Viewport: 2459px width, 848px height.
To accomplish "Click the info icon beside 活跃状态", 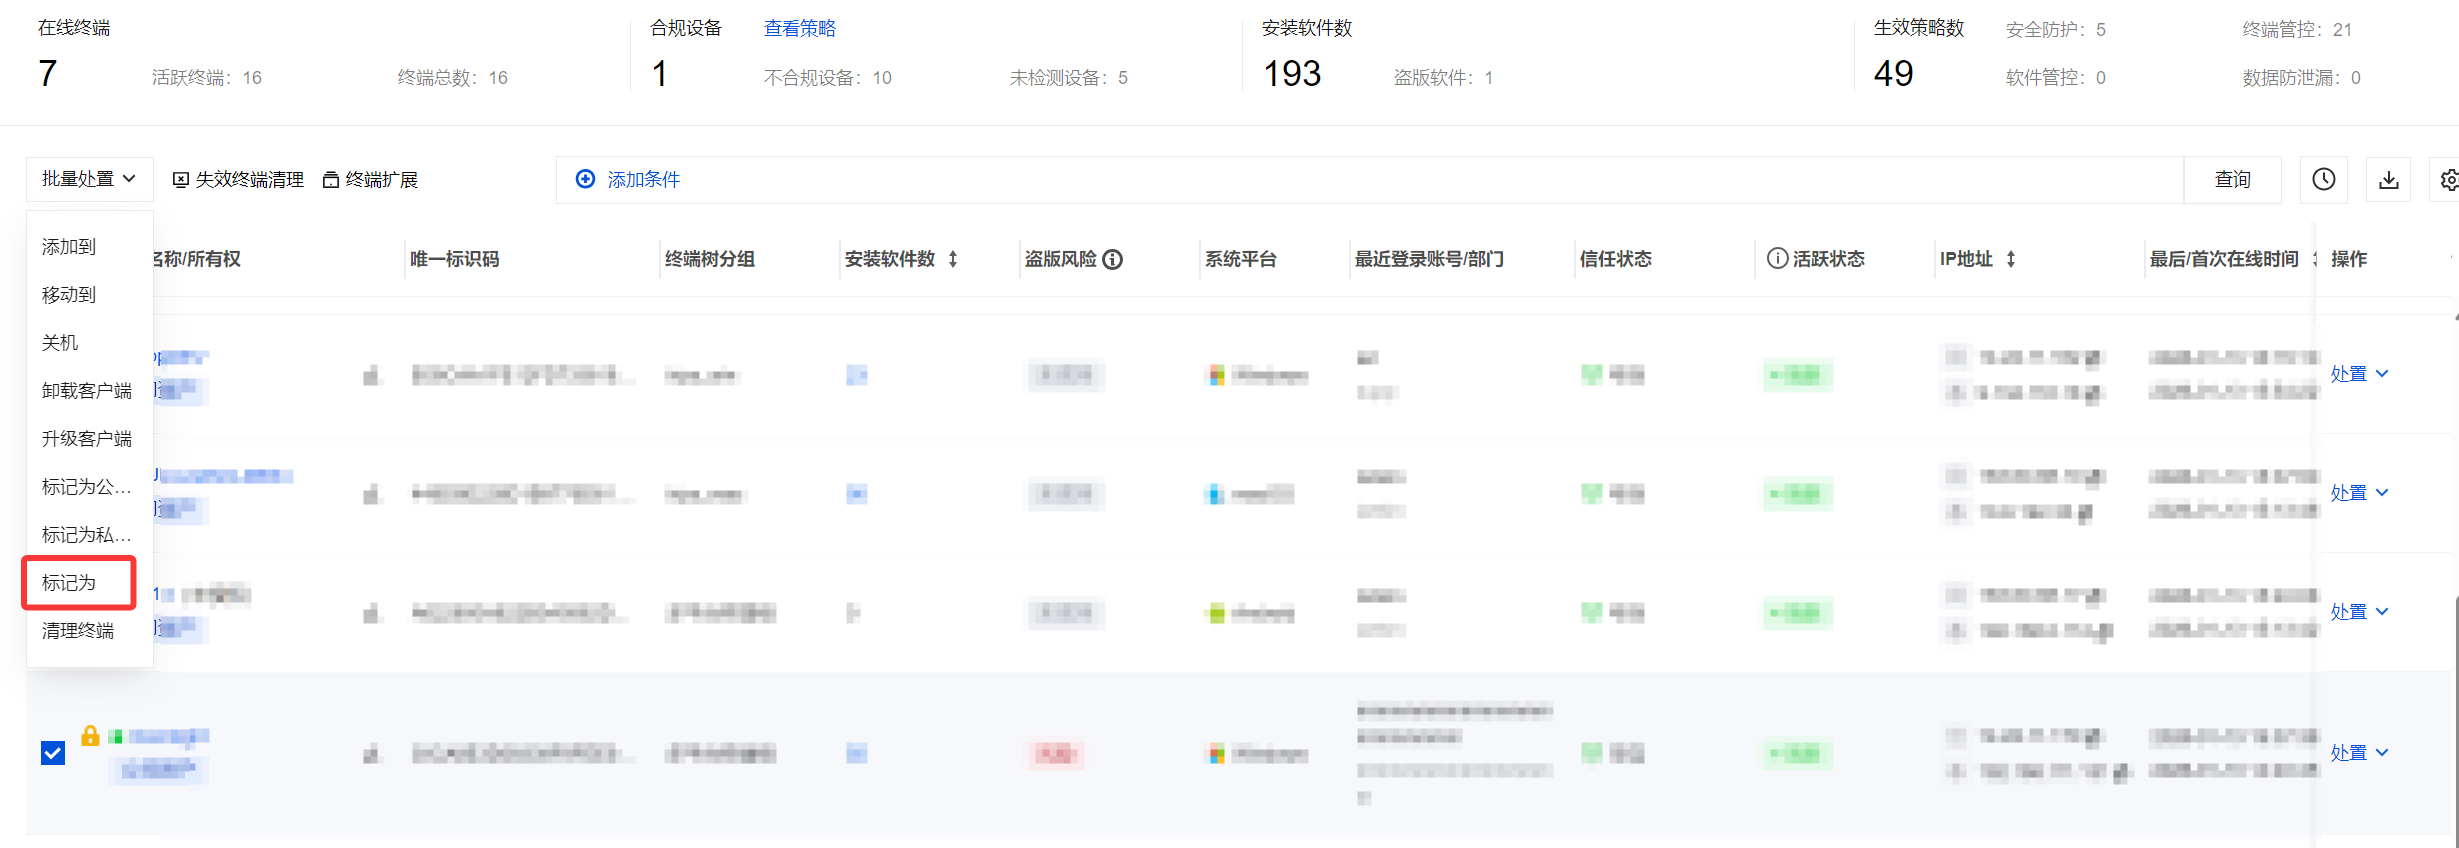I will (1777, 259).
